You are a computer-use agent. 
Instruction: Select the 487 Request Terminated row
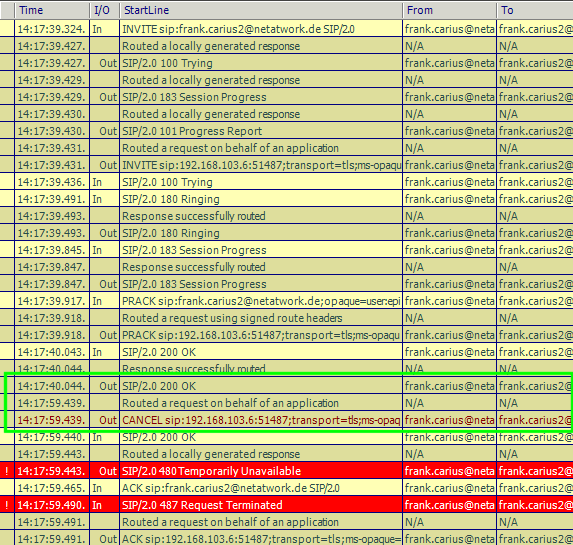tap(286, 505)
